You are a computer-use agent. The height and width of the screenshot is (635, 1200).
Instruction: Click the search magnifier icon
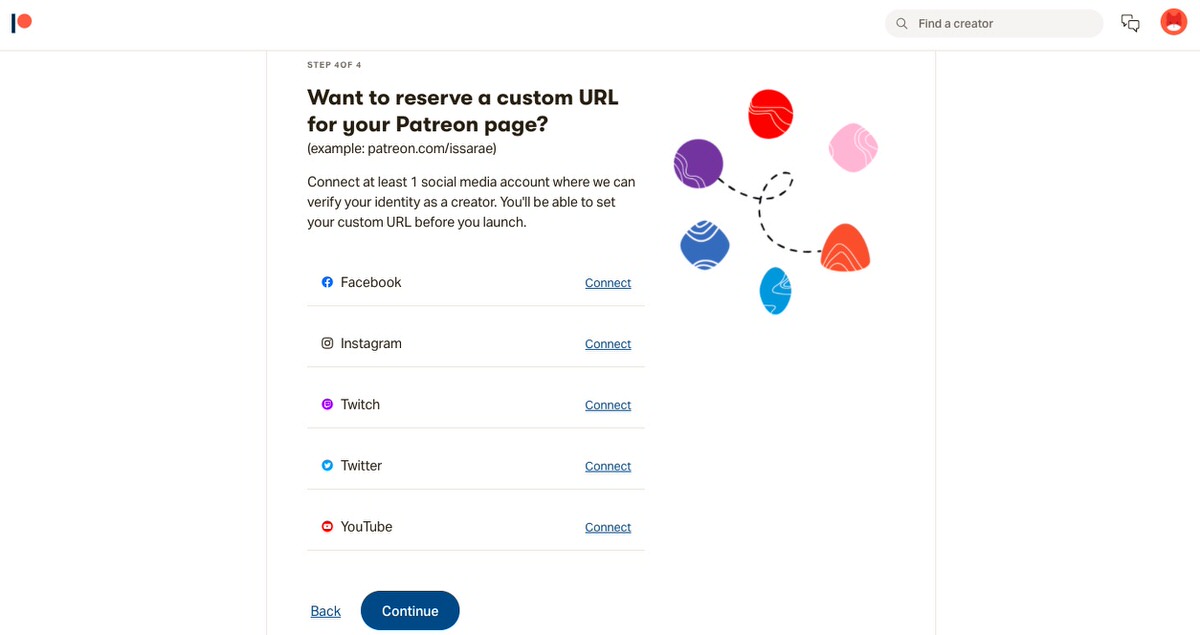(902, 23)
